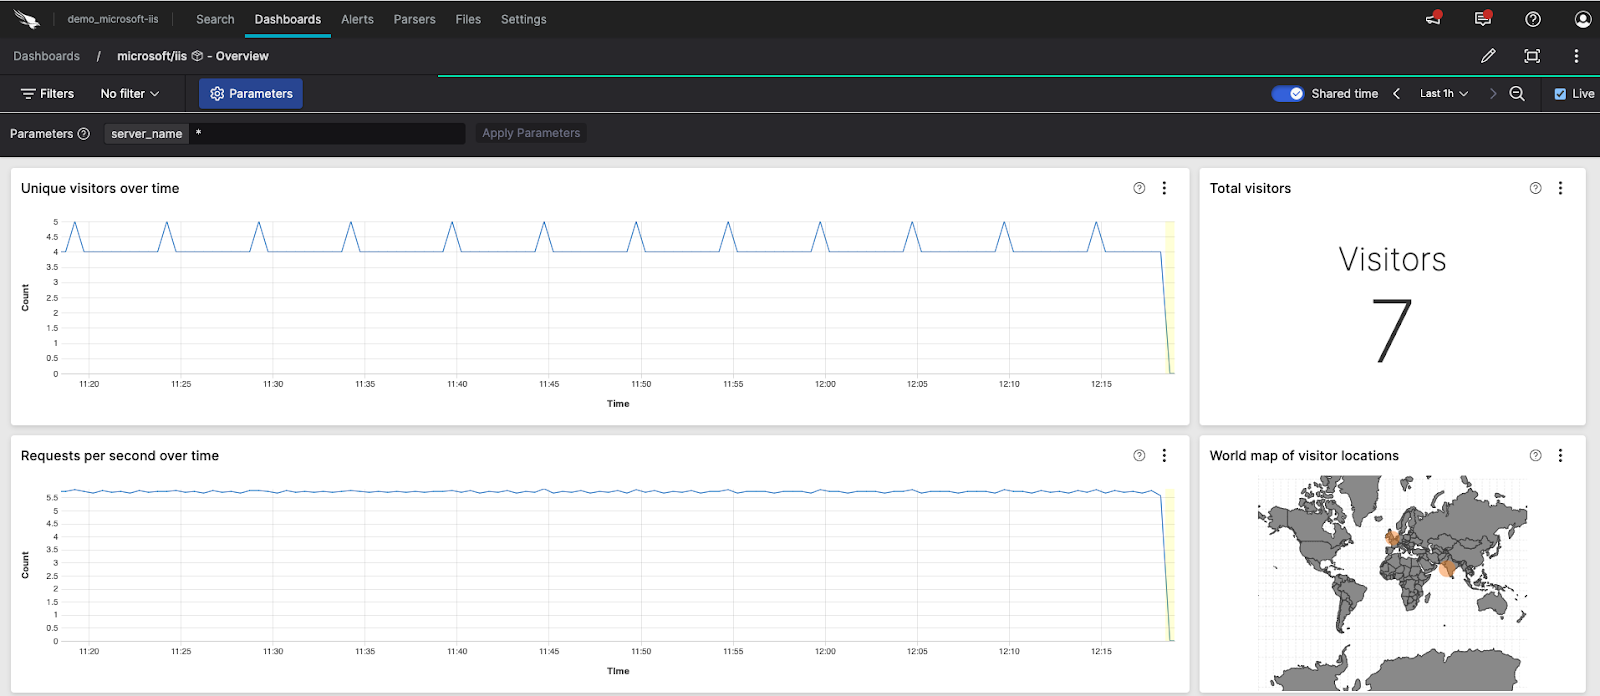1600x696 pixels.
Task: Expand the No filter dropdown
Action: (129, 93)
